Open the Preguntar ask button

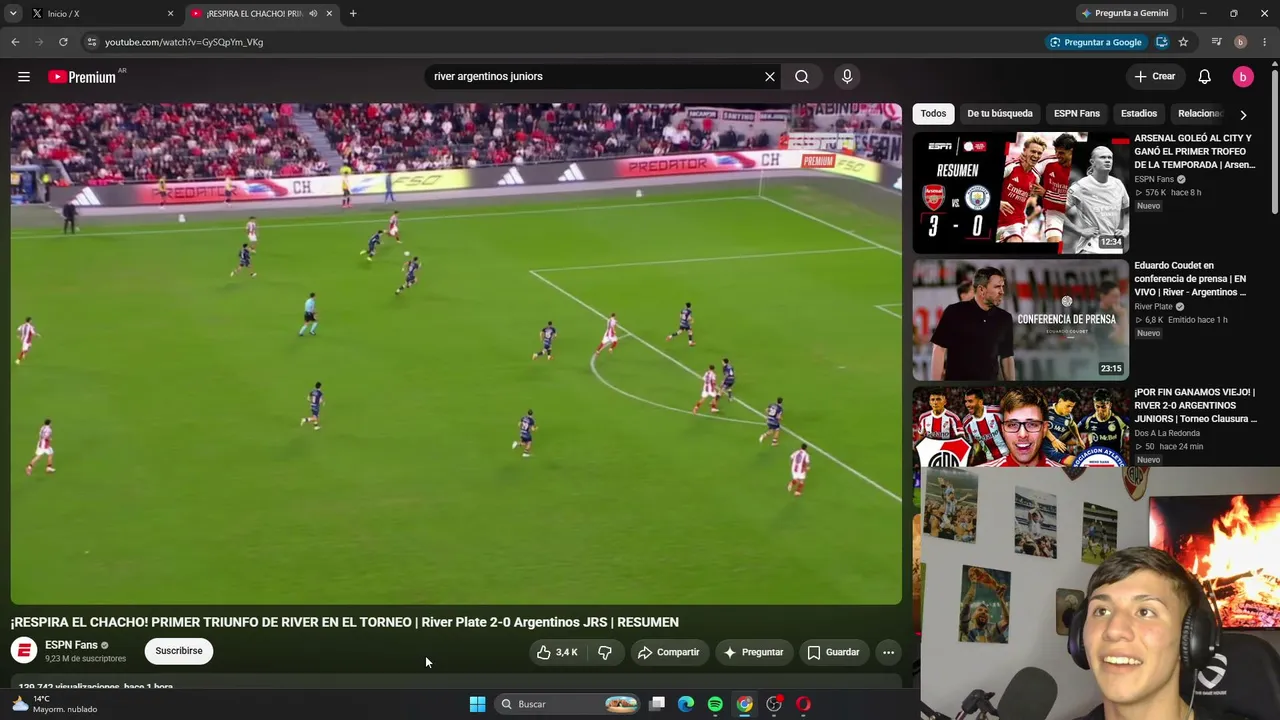click(x=754, y=652)
